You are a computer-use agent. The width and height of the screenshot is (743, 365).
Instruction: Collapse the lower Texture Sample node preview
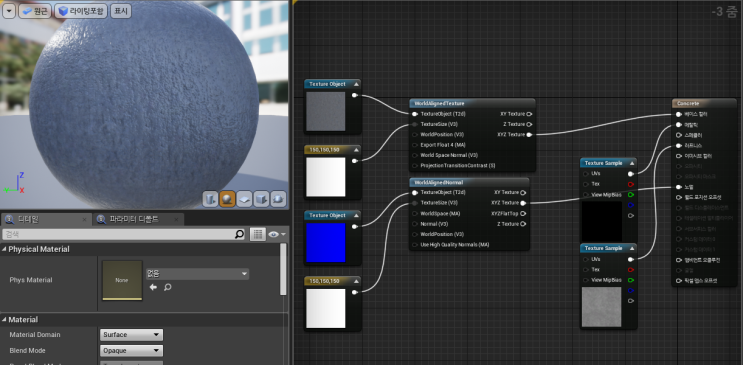(x=632, y=248)
